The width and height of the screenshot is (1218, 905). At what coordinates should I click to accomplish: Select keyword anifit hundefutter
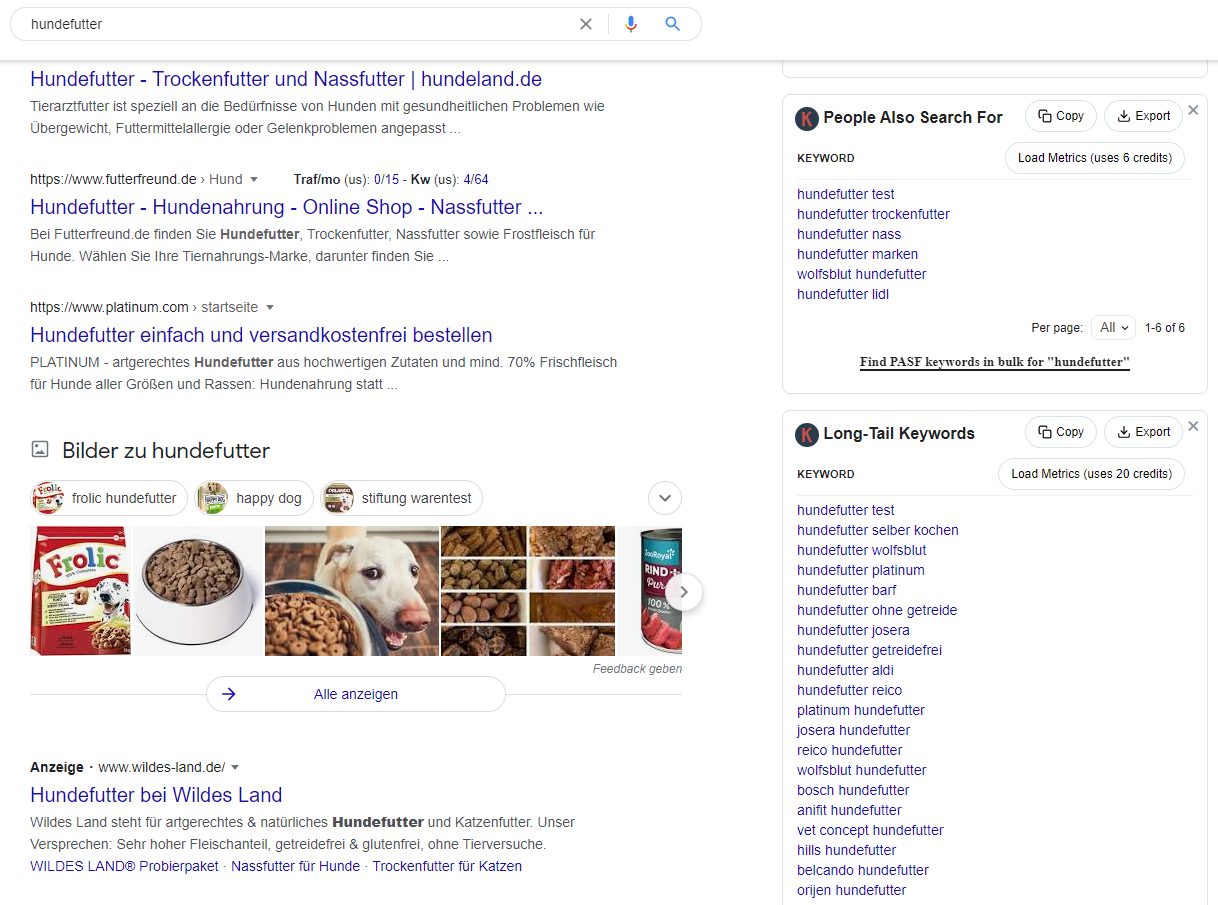click(x=849, y=810)
